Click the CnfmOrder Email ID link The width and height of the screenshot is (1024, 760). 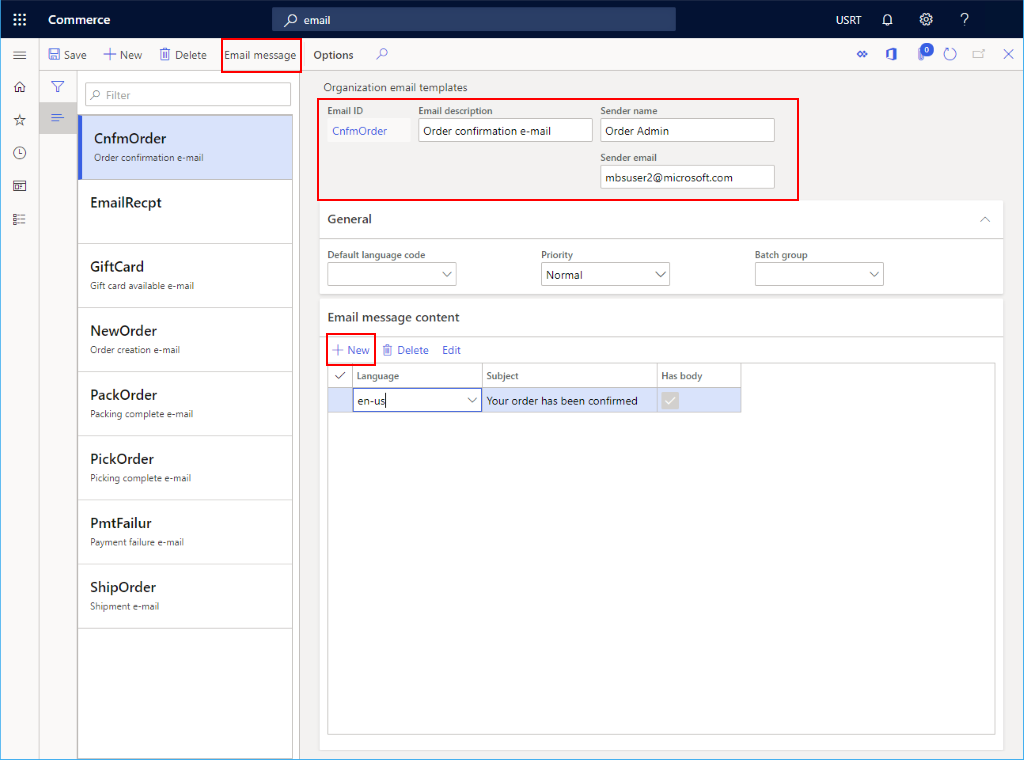[x=360, y=130]
